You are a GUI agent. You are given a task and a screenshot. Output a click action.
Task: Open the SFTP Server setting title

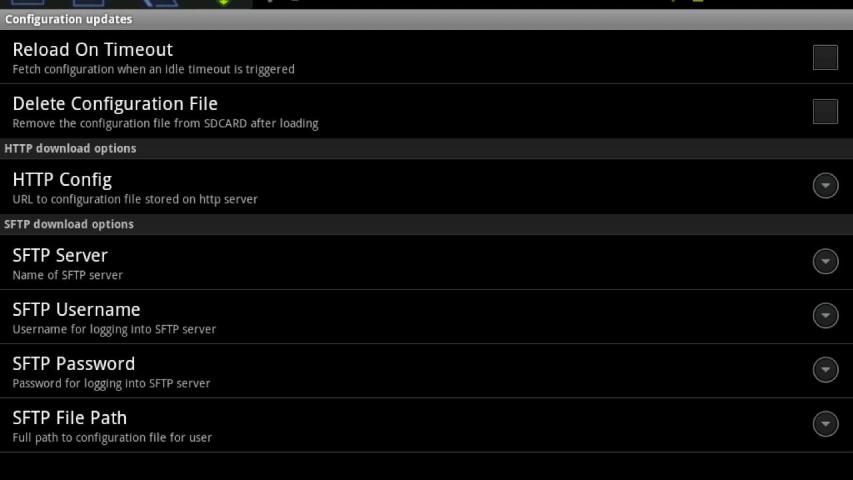pyautogui.click(x=60, y=256)
